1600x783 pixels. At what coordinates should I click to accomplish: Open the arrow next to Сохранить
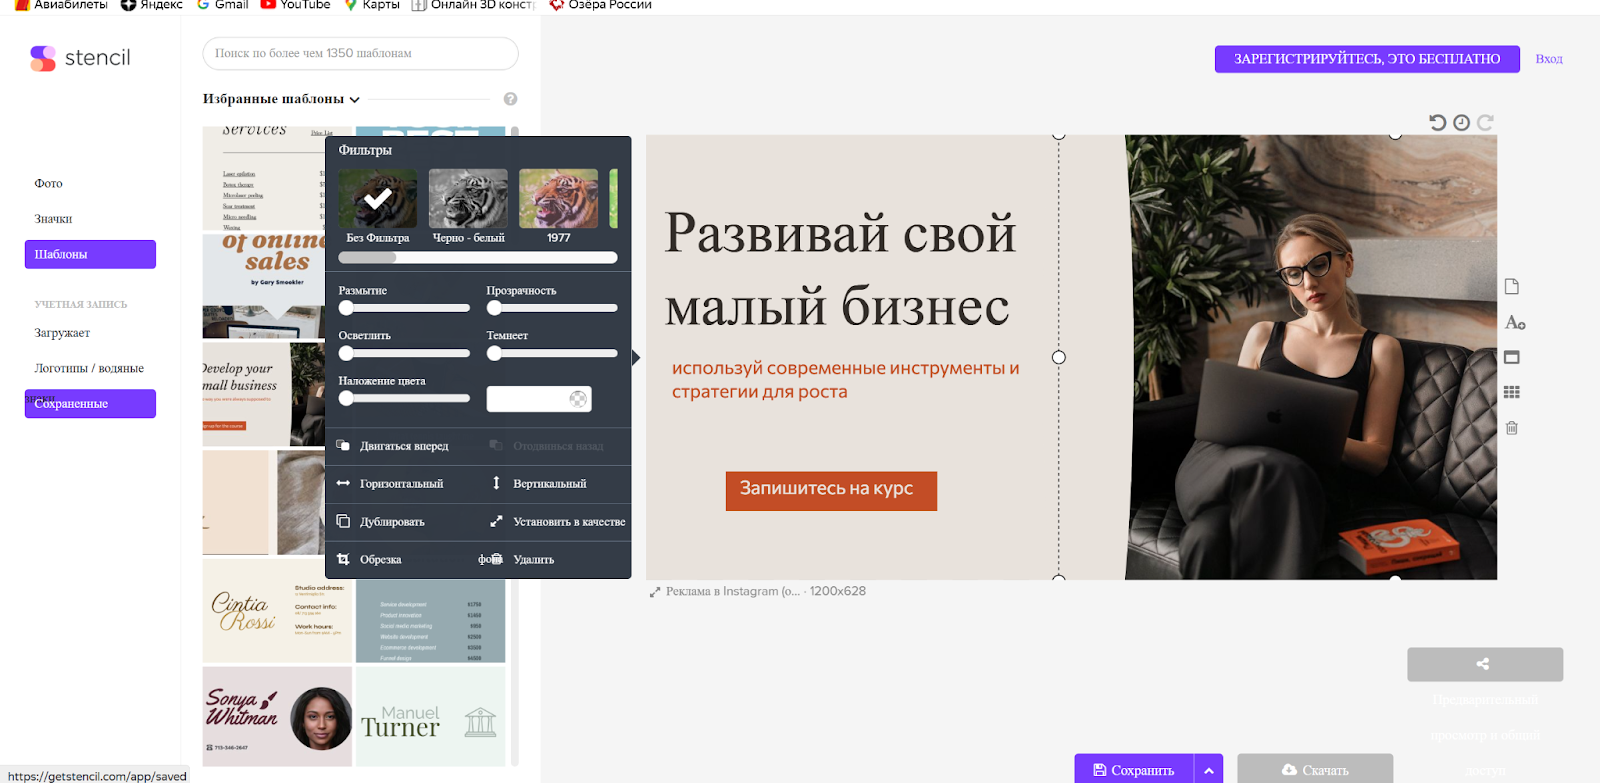(x=1208, y=770)
